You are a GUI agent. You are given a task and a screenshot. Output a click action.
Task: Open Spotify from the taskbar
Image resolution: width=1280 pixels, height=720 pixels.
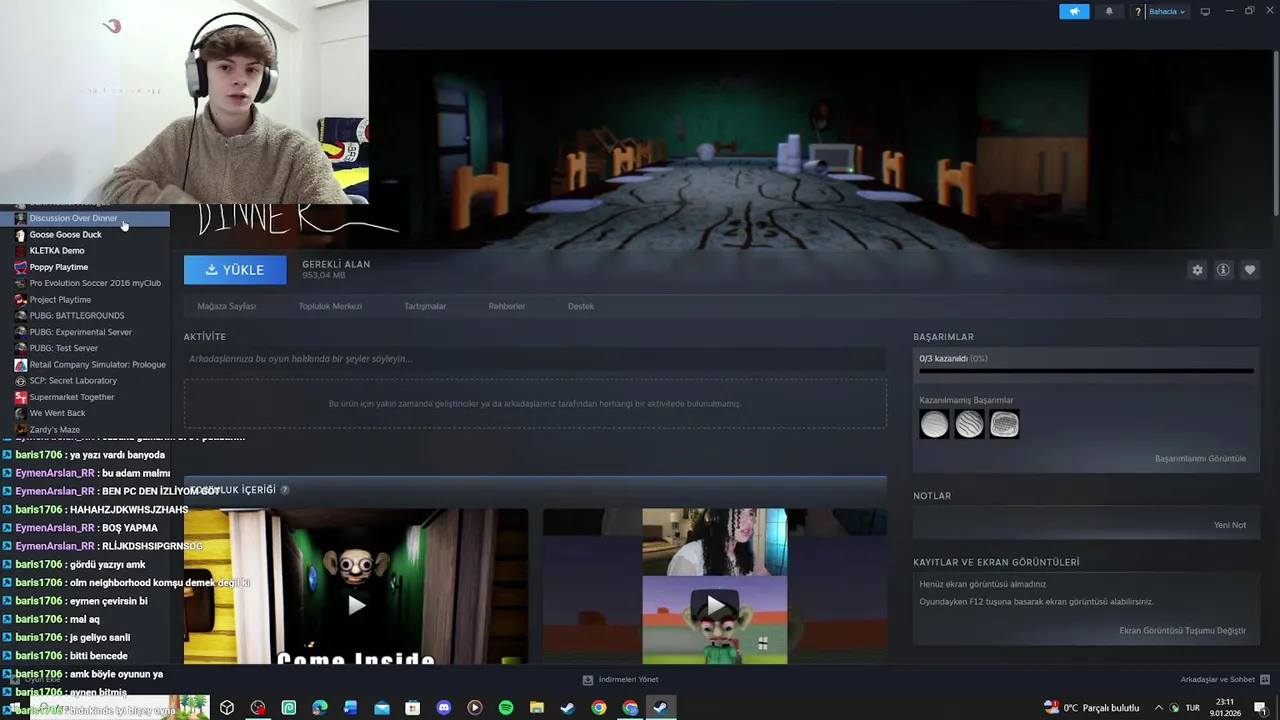click(506, 708)
